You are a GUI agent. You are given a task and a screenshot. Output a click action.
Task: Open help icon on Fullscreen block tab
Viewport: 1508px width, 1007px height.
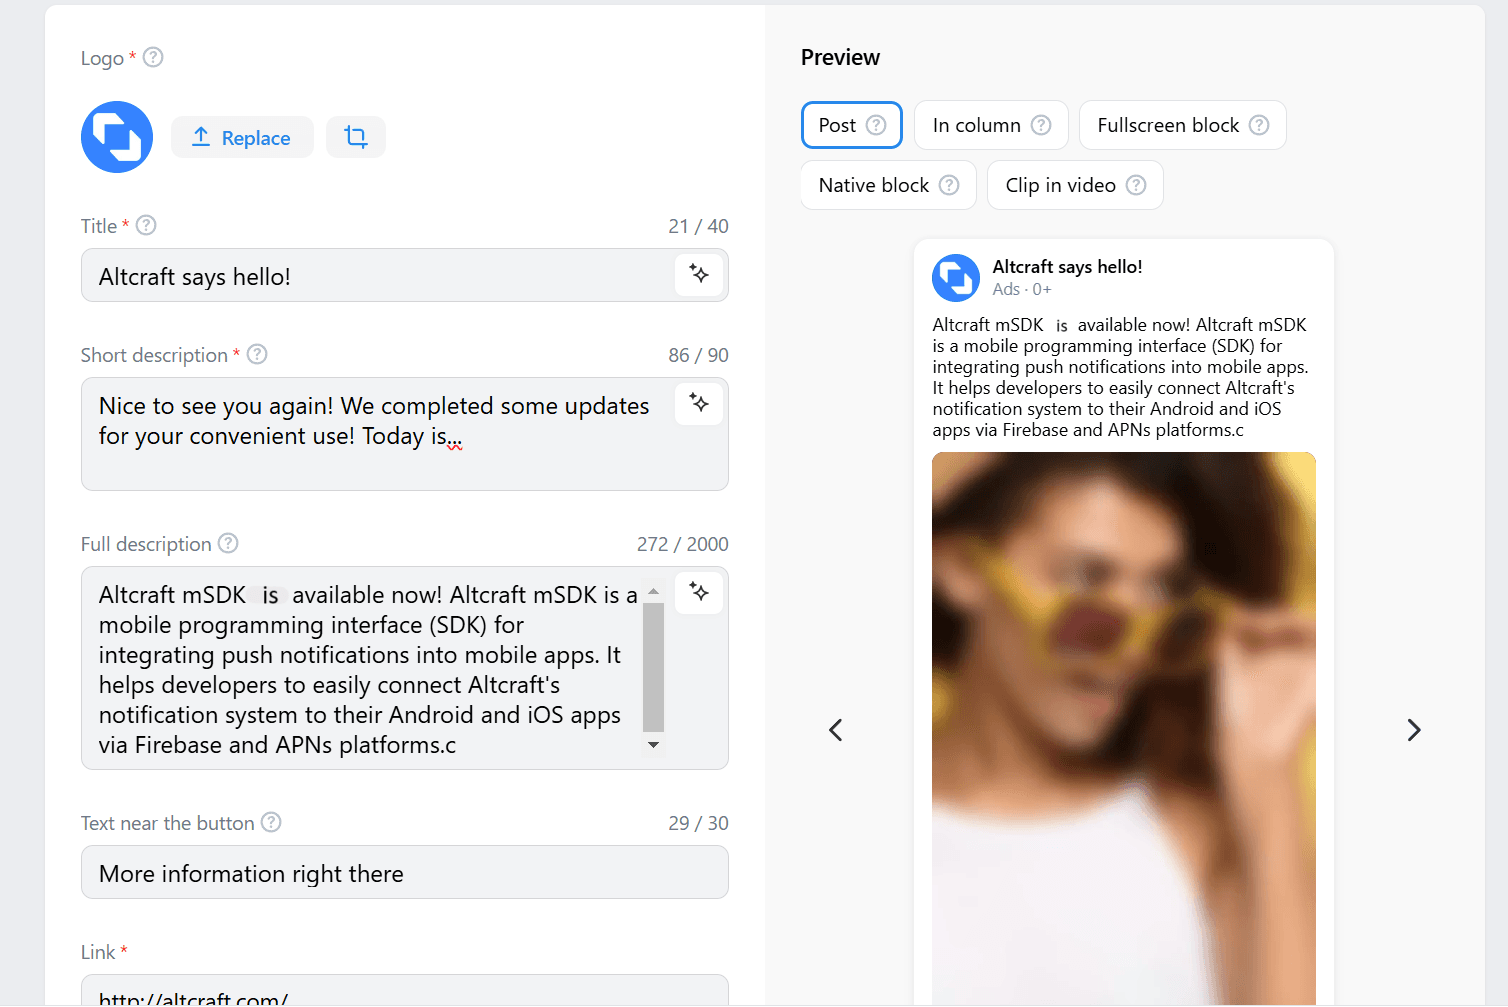click(x=1259, y=125)
